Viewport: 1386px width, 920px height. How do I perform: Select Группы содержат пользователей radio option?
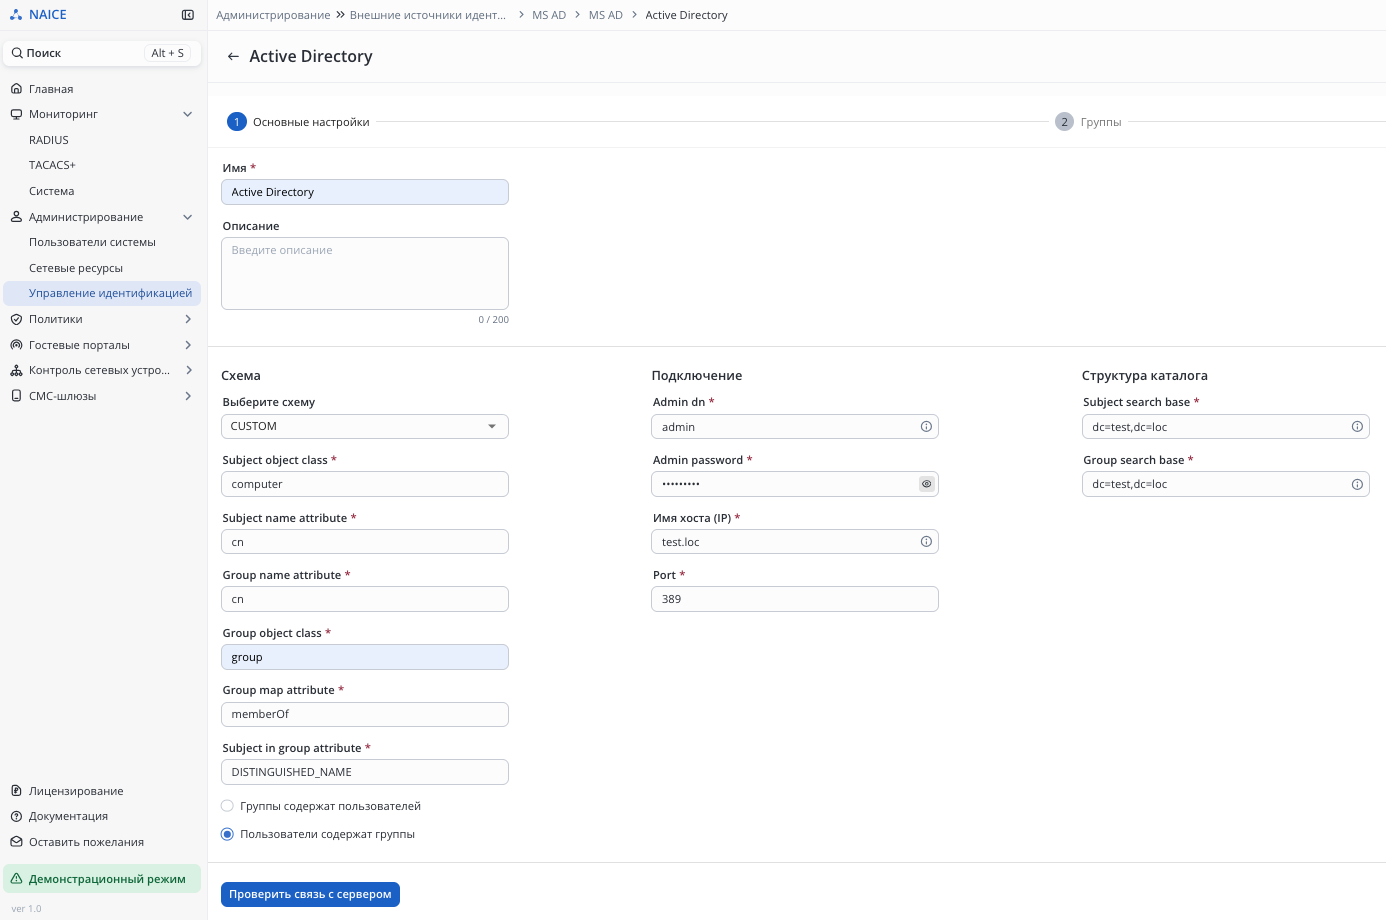228,806
